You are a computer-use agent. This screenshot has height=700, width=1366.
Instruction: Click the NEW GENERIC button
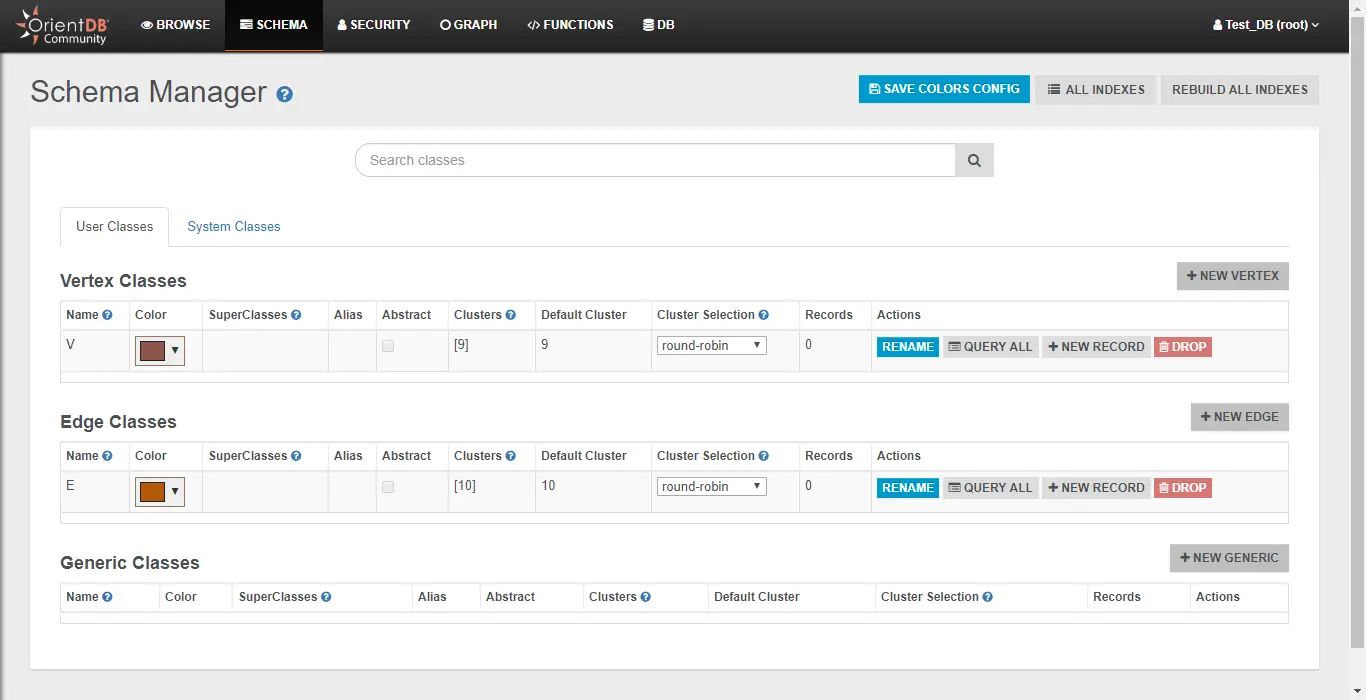(x=1229, y=558)
